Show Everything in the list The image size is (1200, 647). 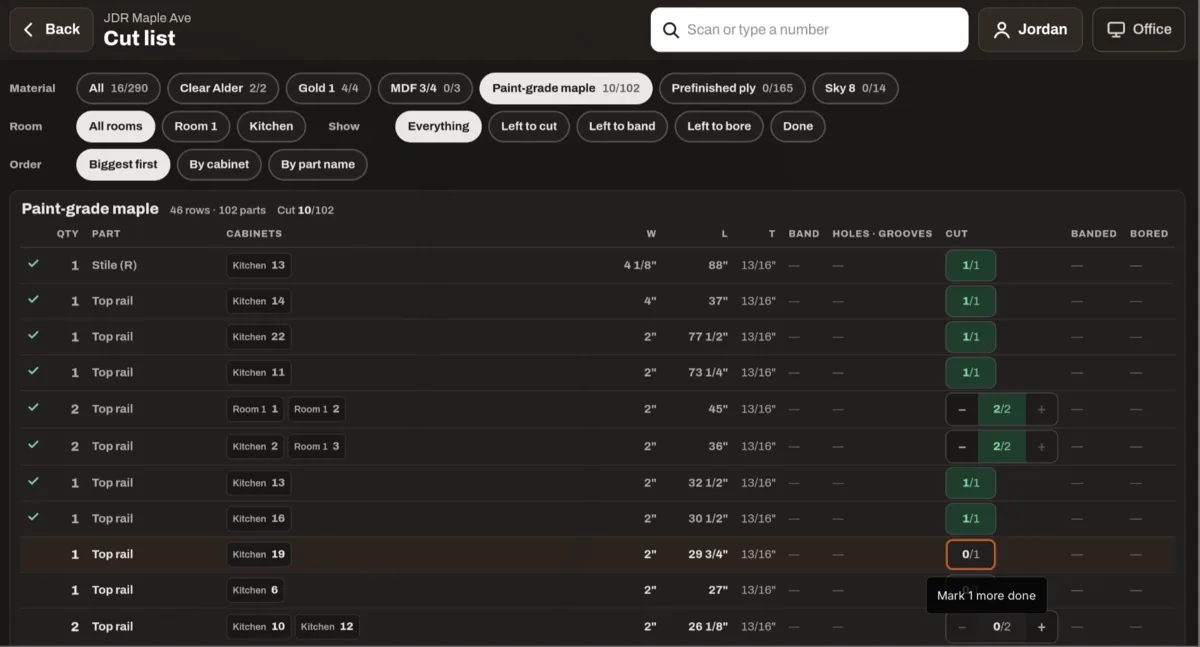[x=438, y=126]
